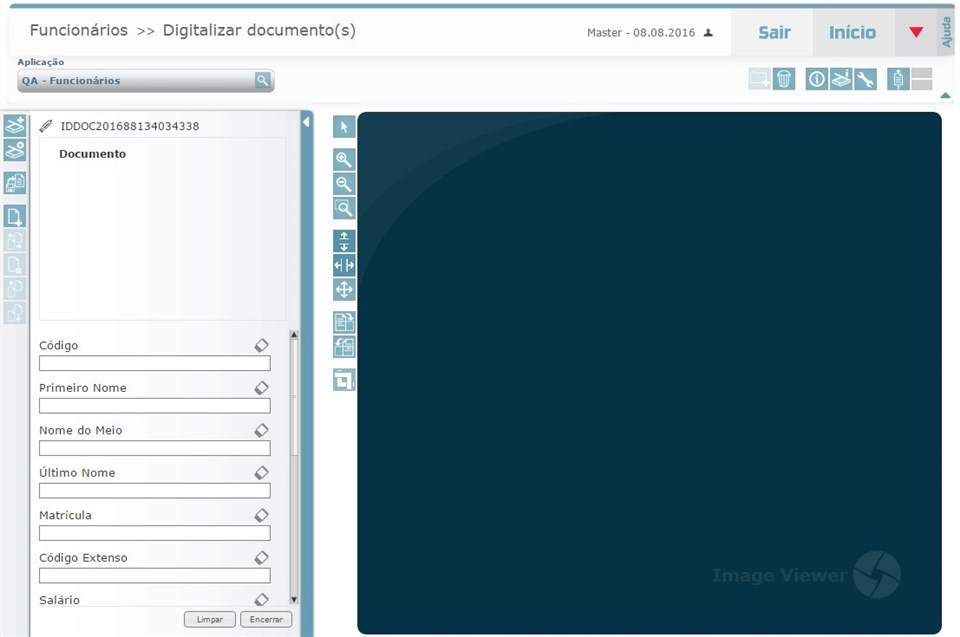This screenshot has width=960, height=637.
Task: Open the Aplicação dropdown showing QA - Funcionários
Action: [x=145, y=80]
